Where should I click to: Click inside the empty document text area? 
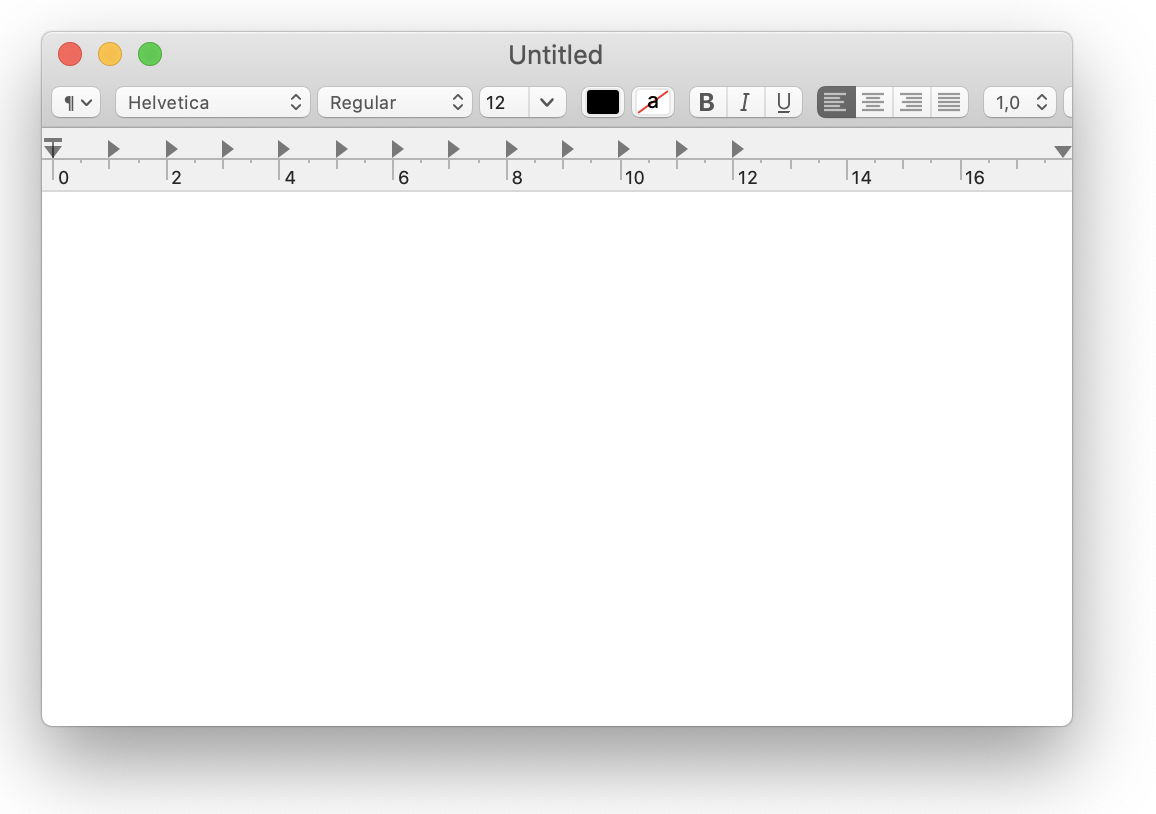point(557,459)
